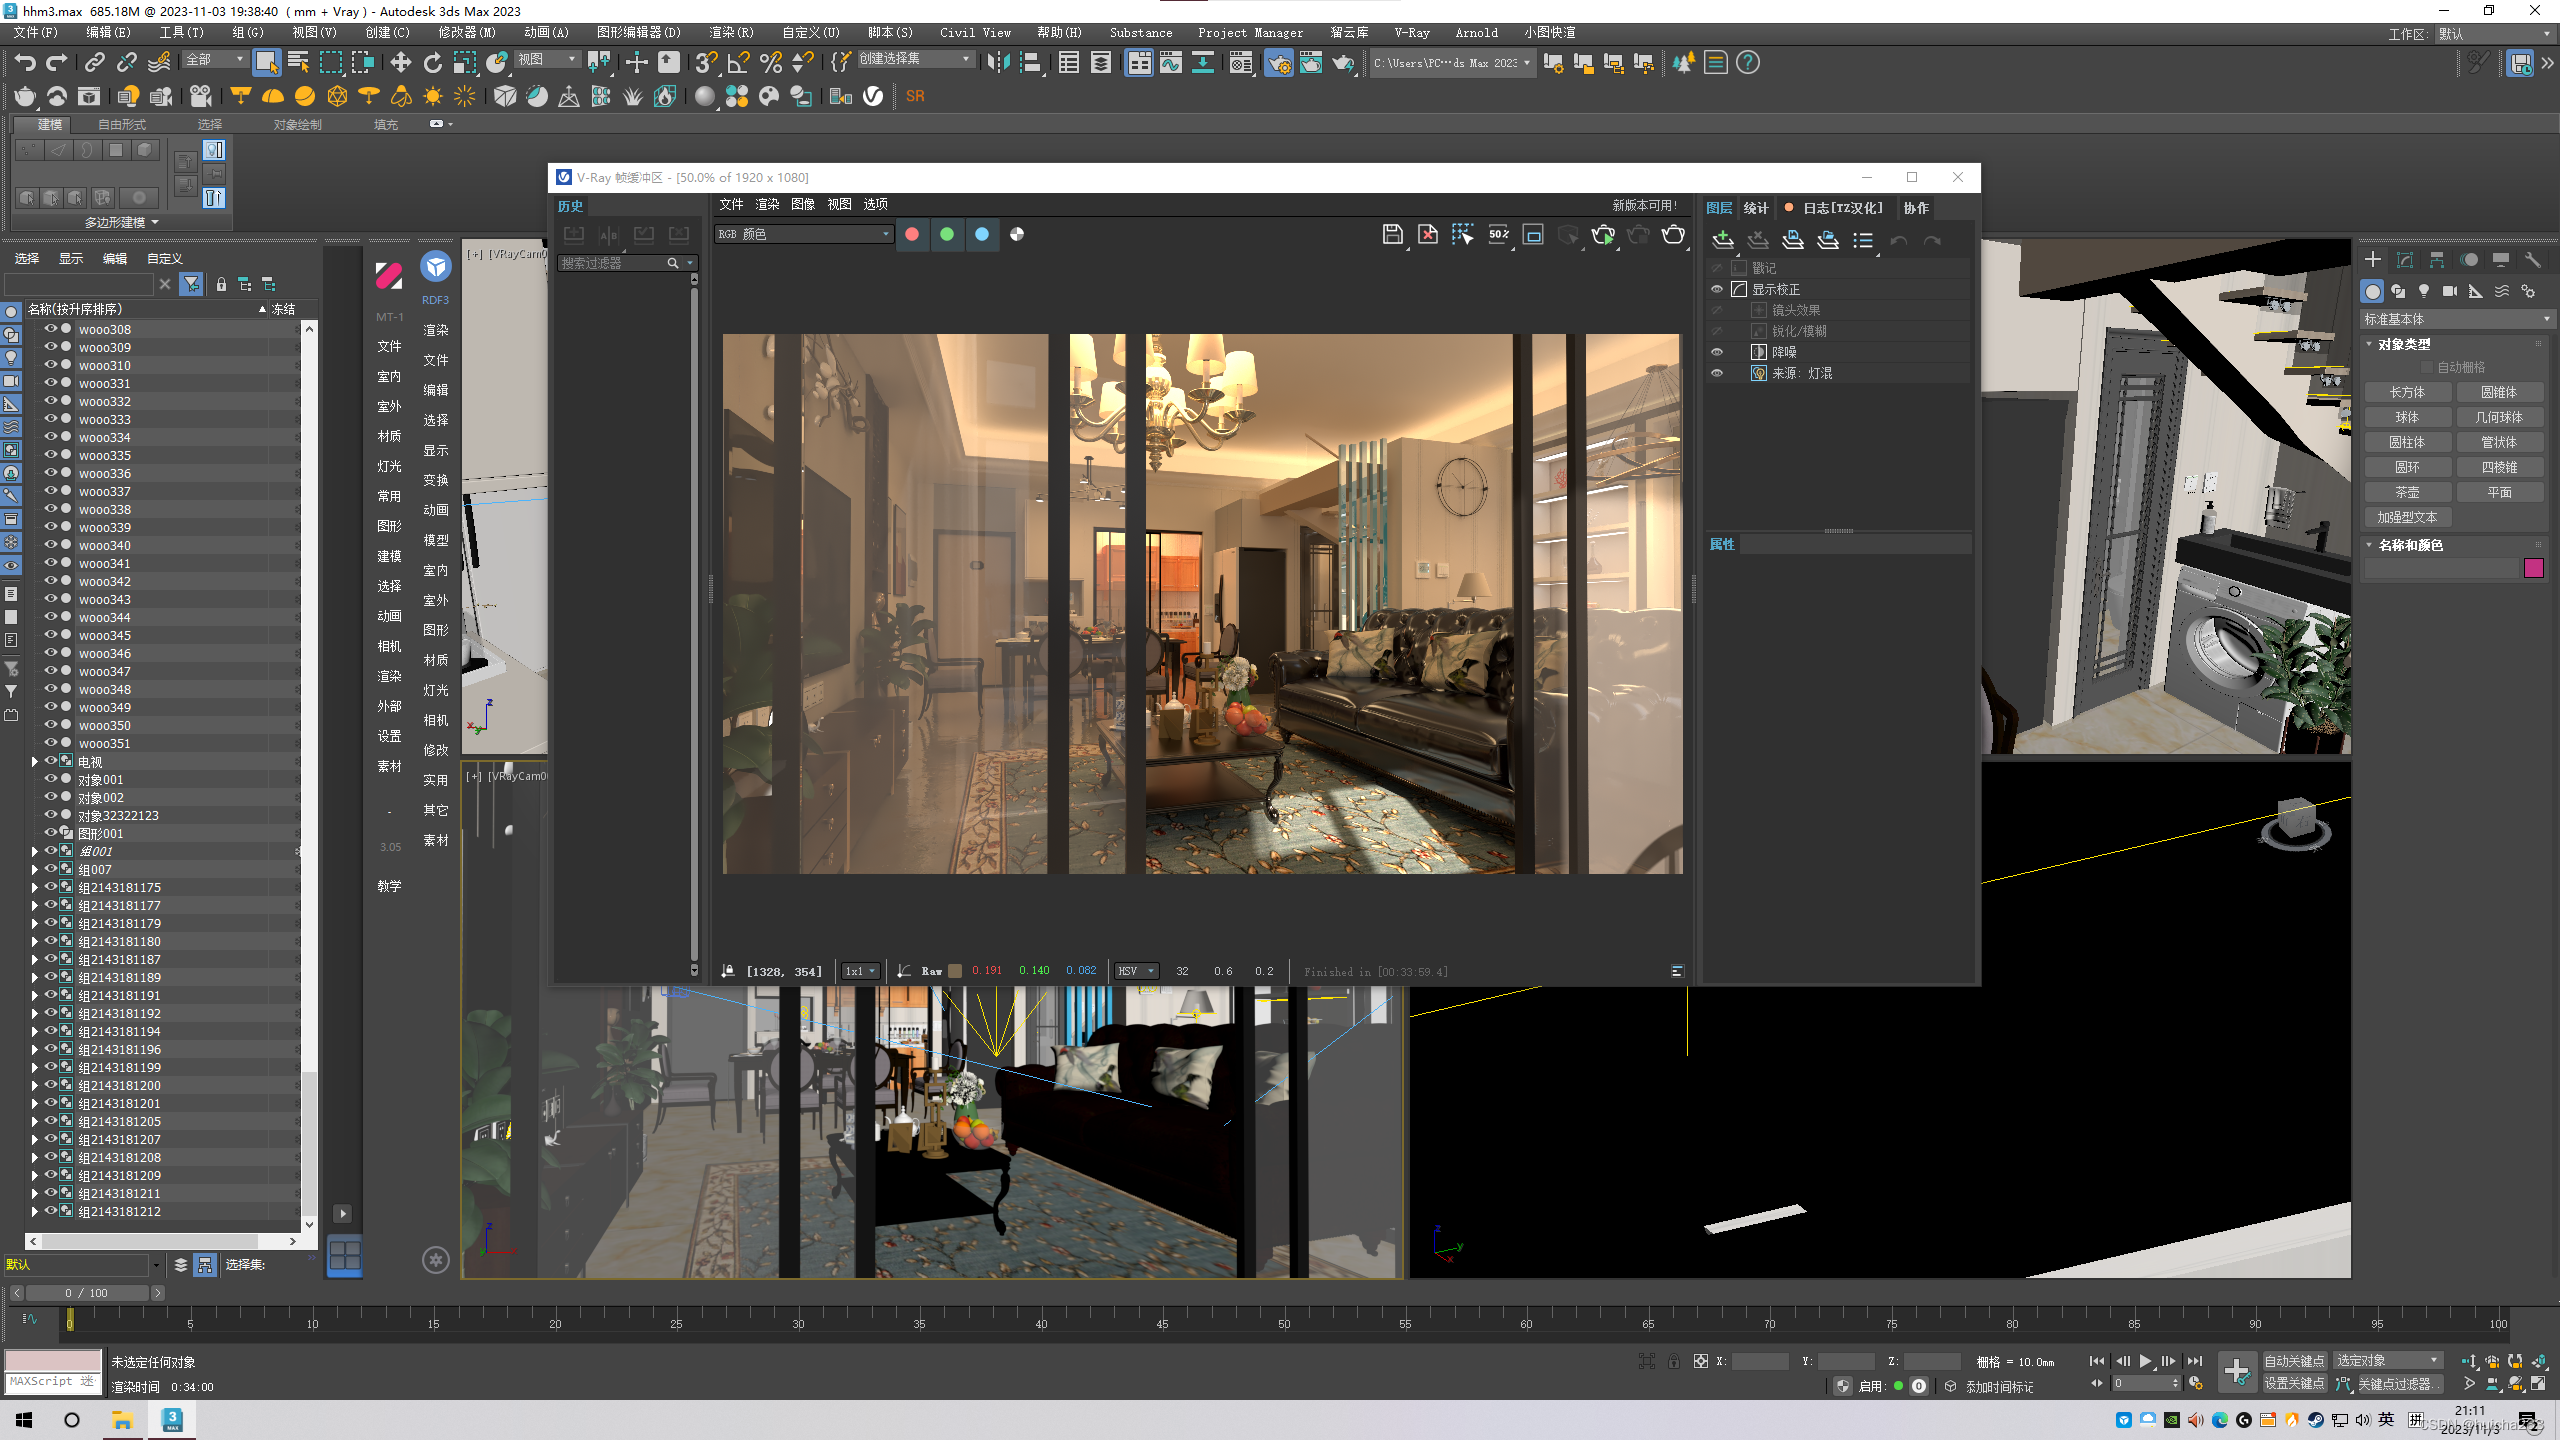Expand the 电视 tree item

(x=35, y=761)
